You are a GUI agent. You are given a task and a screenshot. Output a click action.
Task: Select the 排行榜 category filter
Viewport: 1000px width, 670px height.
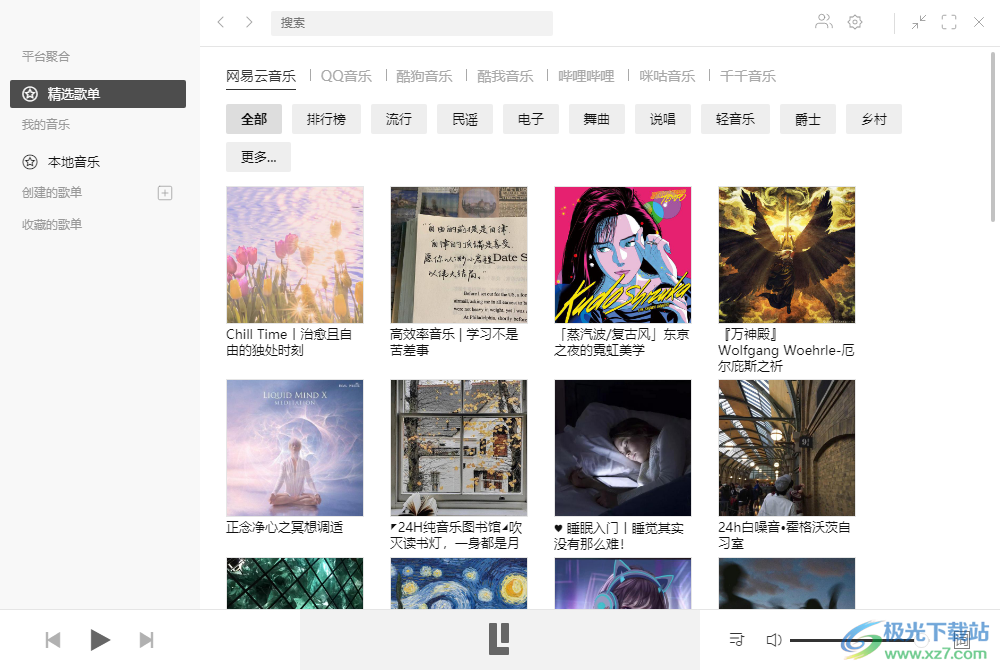point(327,119)
